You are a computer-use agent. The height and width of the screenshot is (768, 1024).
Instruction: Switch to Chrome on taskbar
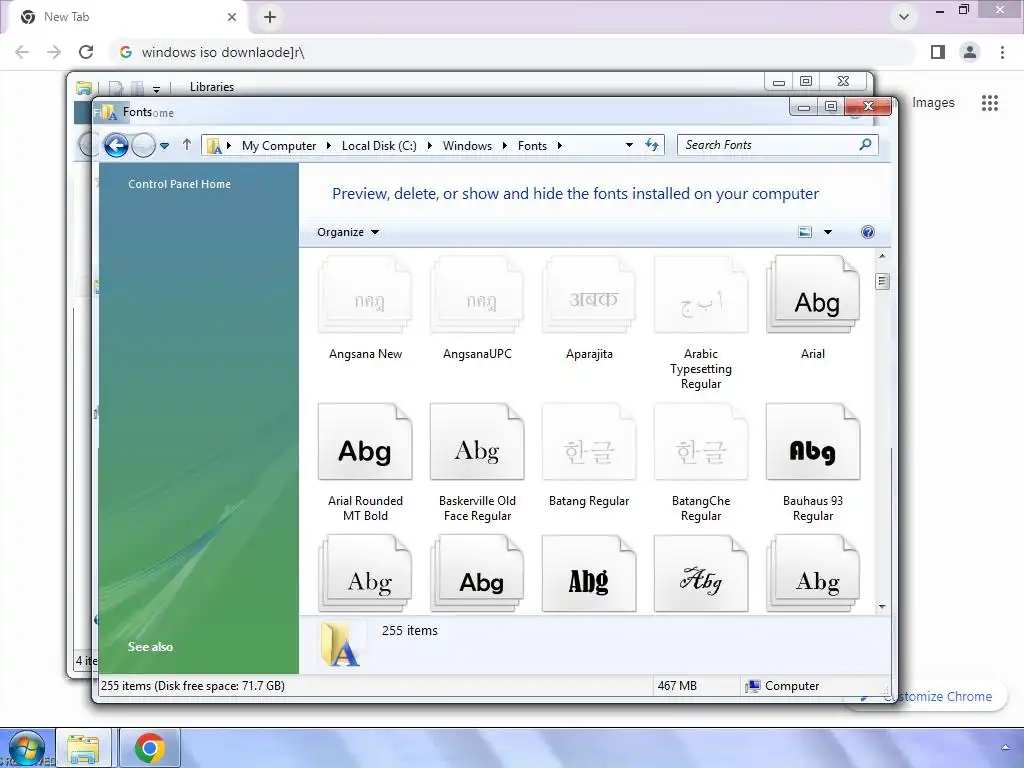click(x=150, y=749)
